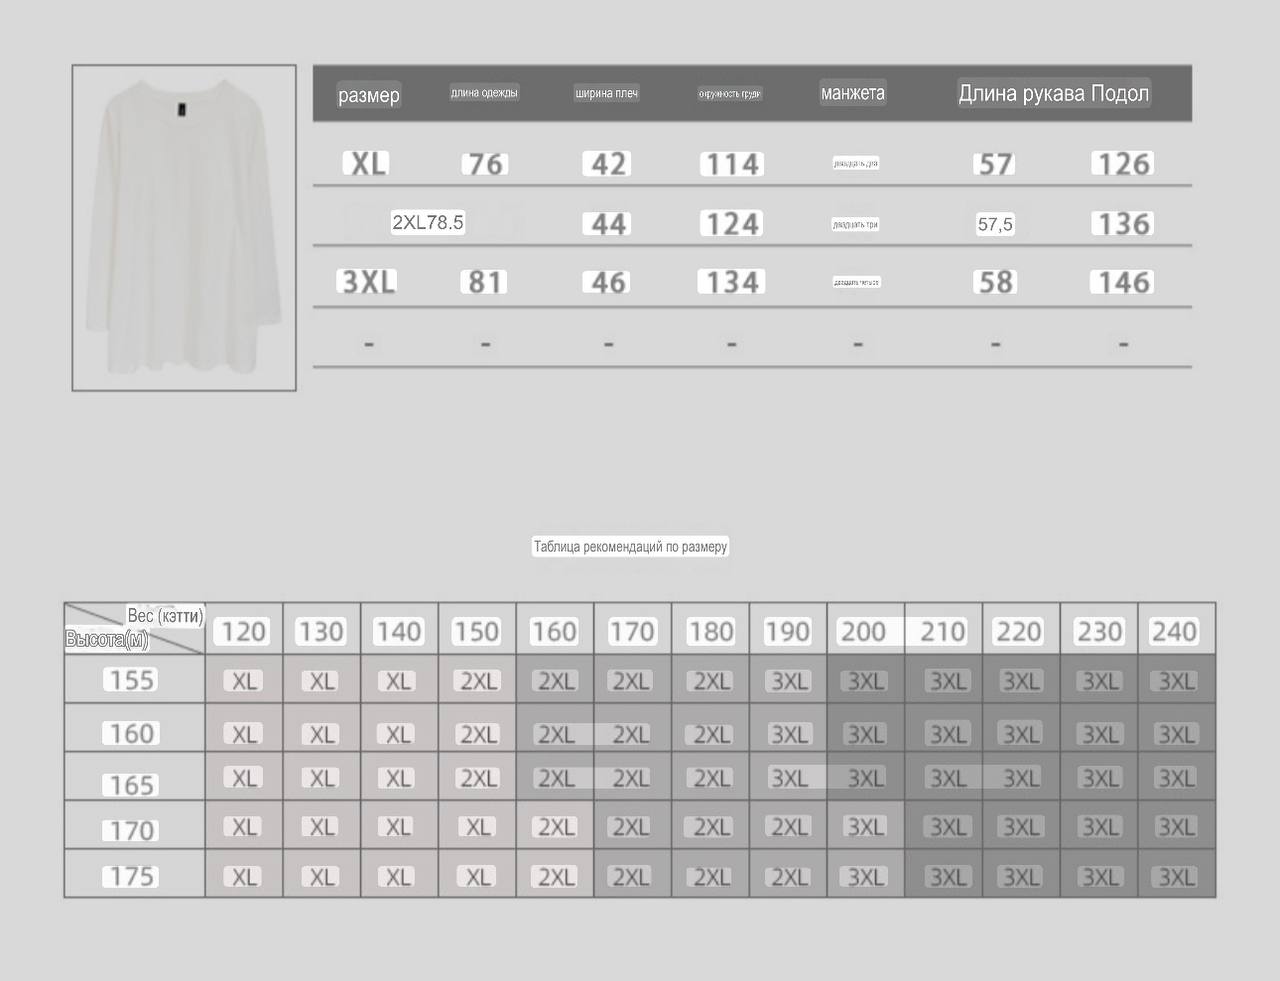Click the garment length value 76
The image size is (1280, 981).
(485, 163)
